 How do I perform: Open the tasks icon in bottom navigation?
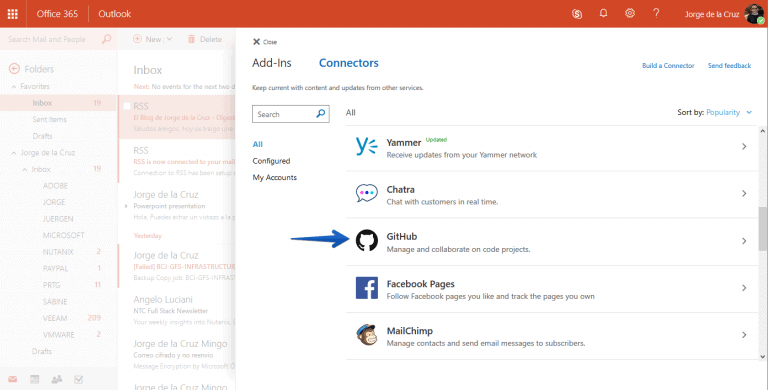[x=78, y=379]
